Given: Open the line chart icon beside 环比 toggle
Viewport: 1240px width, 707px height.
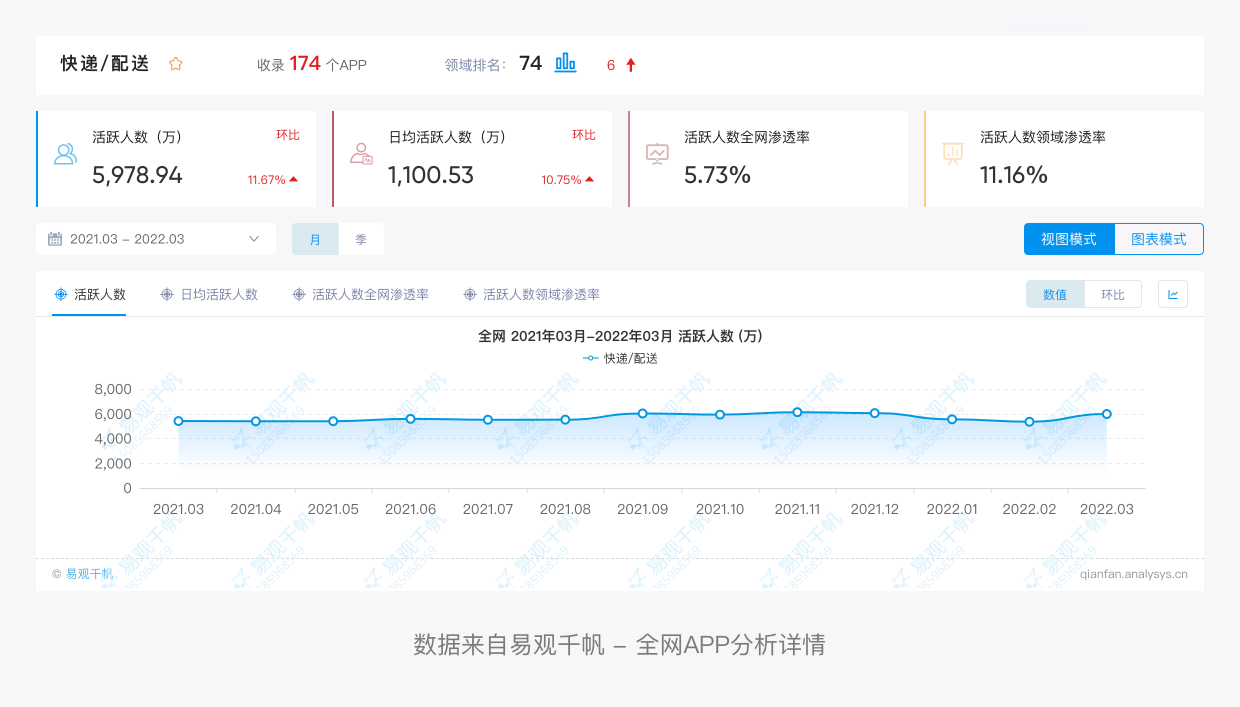Looking at the screenshot, I should tap(1172, 293).
